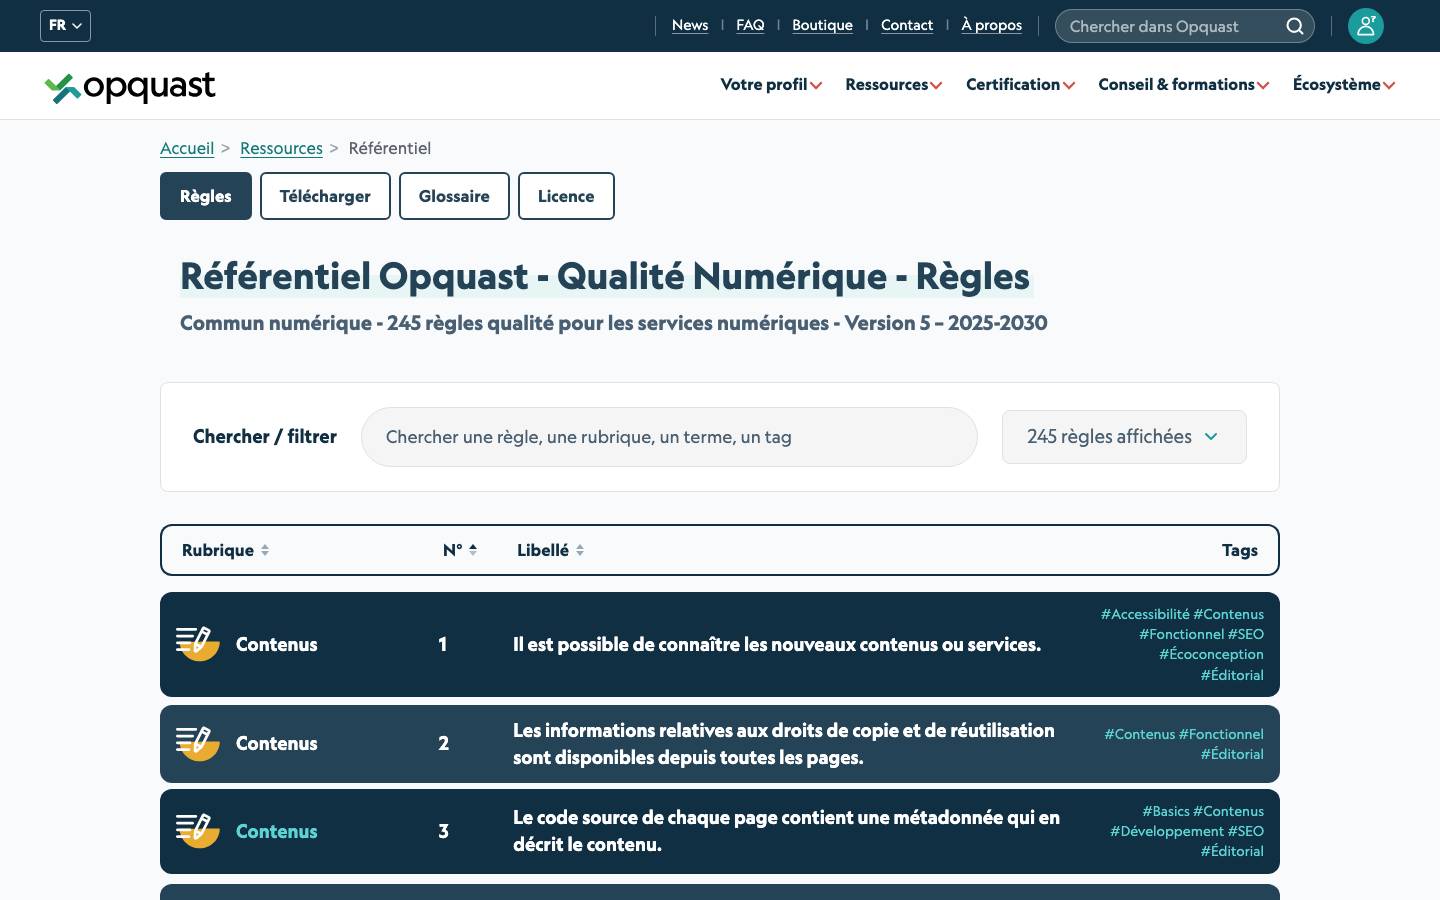Expand the Certification menu
Image resolution: width=1440 pixels, height=900 pixels.
[1020, 85]
